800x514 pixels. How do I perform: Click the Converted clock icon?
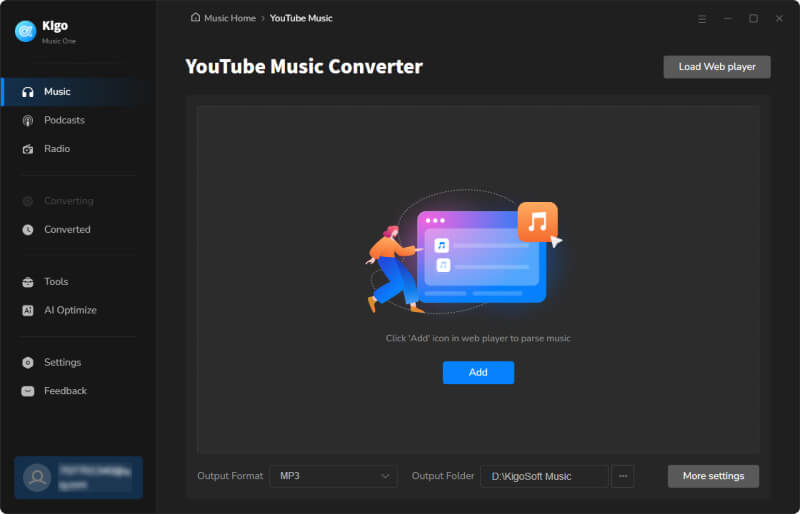click(x=28, y=230)
